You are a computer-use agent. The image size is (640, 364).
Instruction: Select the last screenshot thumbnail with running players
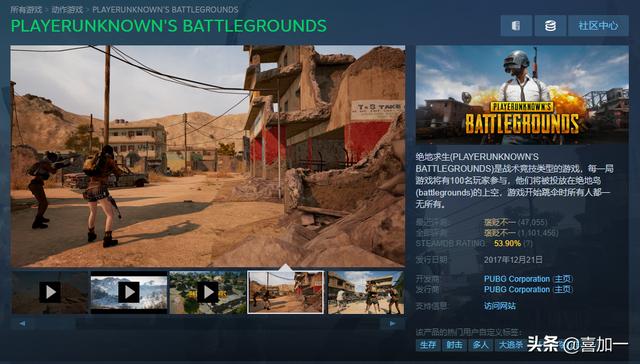click(x=365, y=292)
